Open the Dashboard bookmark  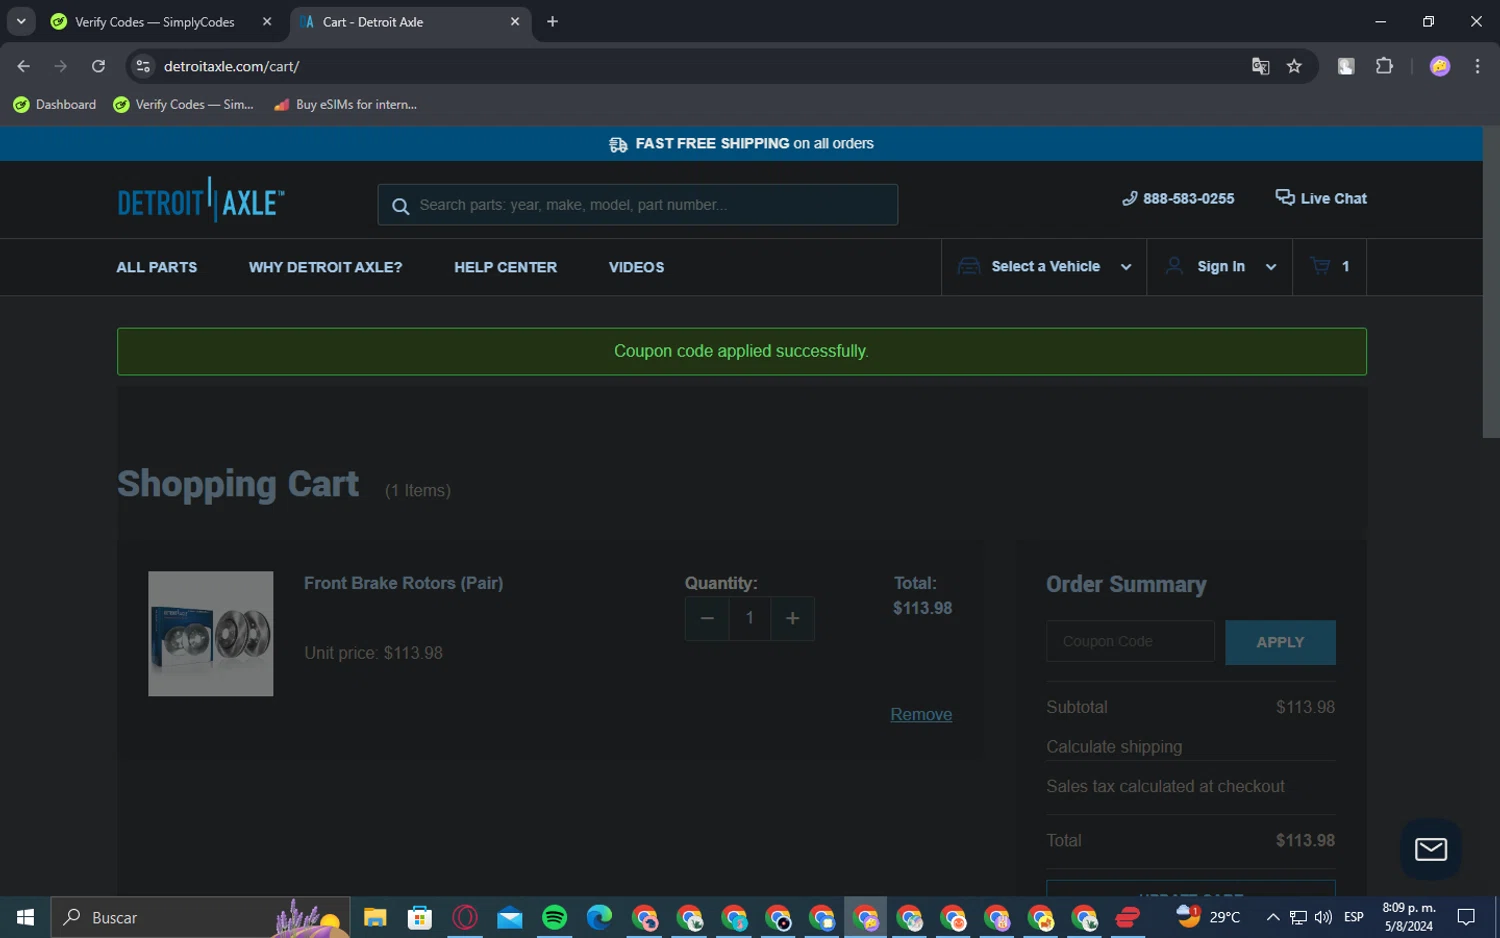(55, 104)
